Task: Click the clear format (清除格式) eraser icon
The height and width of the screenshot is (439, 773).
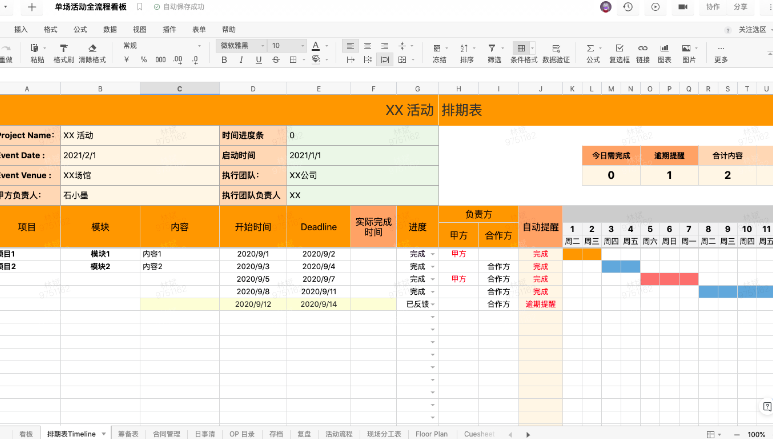Action: point(92,48)
